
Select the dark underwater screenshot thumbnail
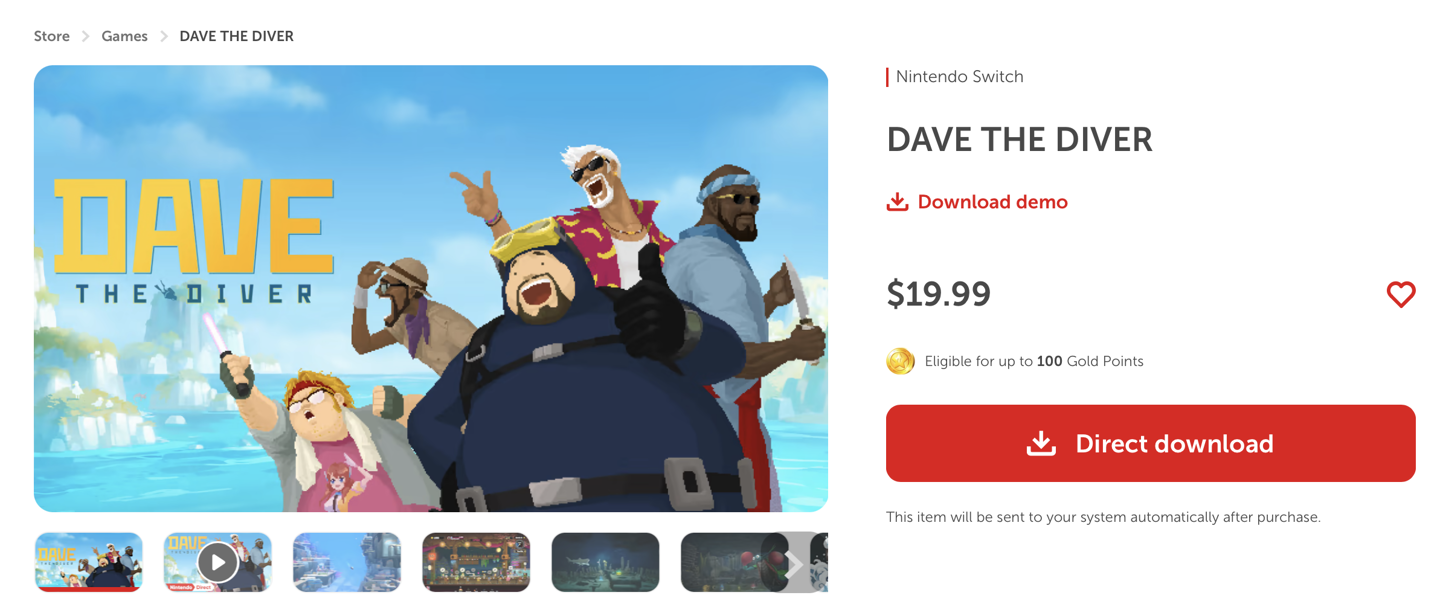(x=605, y=562)
